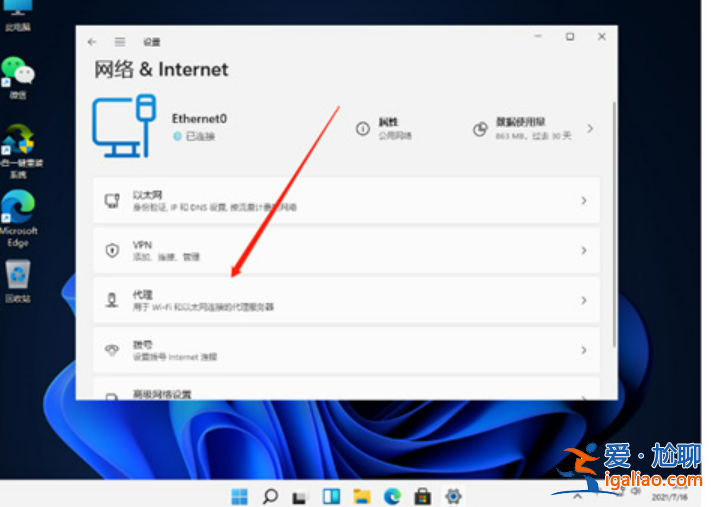Open the 代理 (Proxy) settings row

click(x=346, y=300)
